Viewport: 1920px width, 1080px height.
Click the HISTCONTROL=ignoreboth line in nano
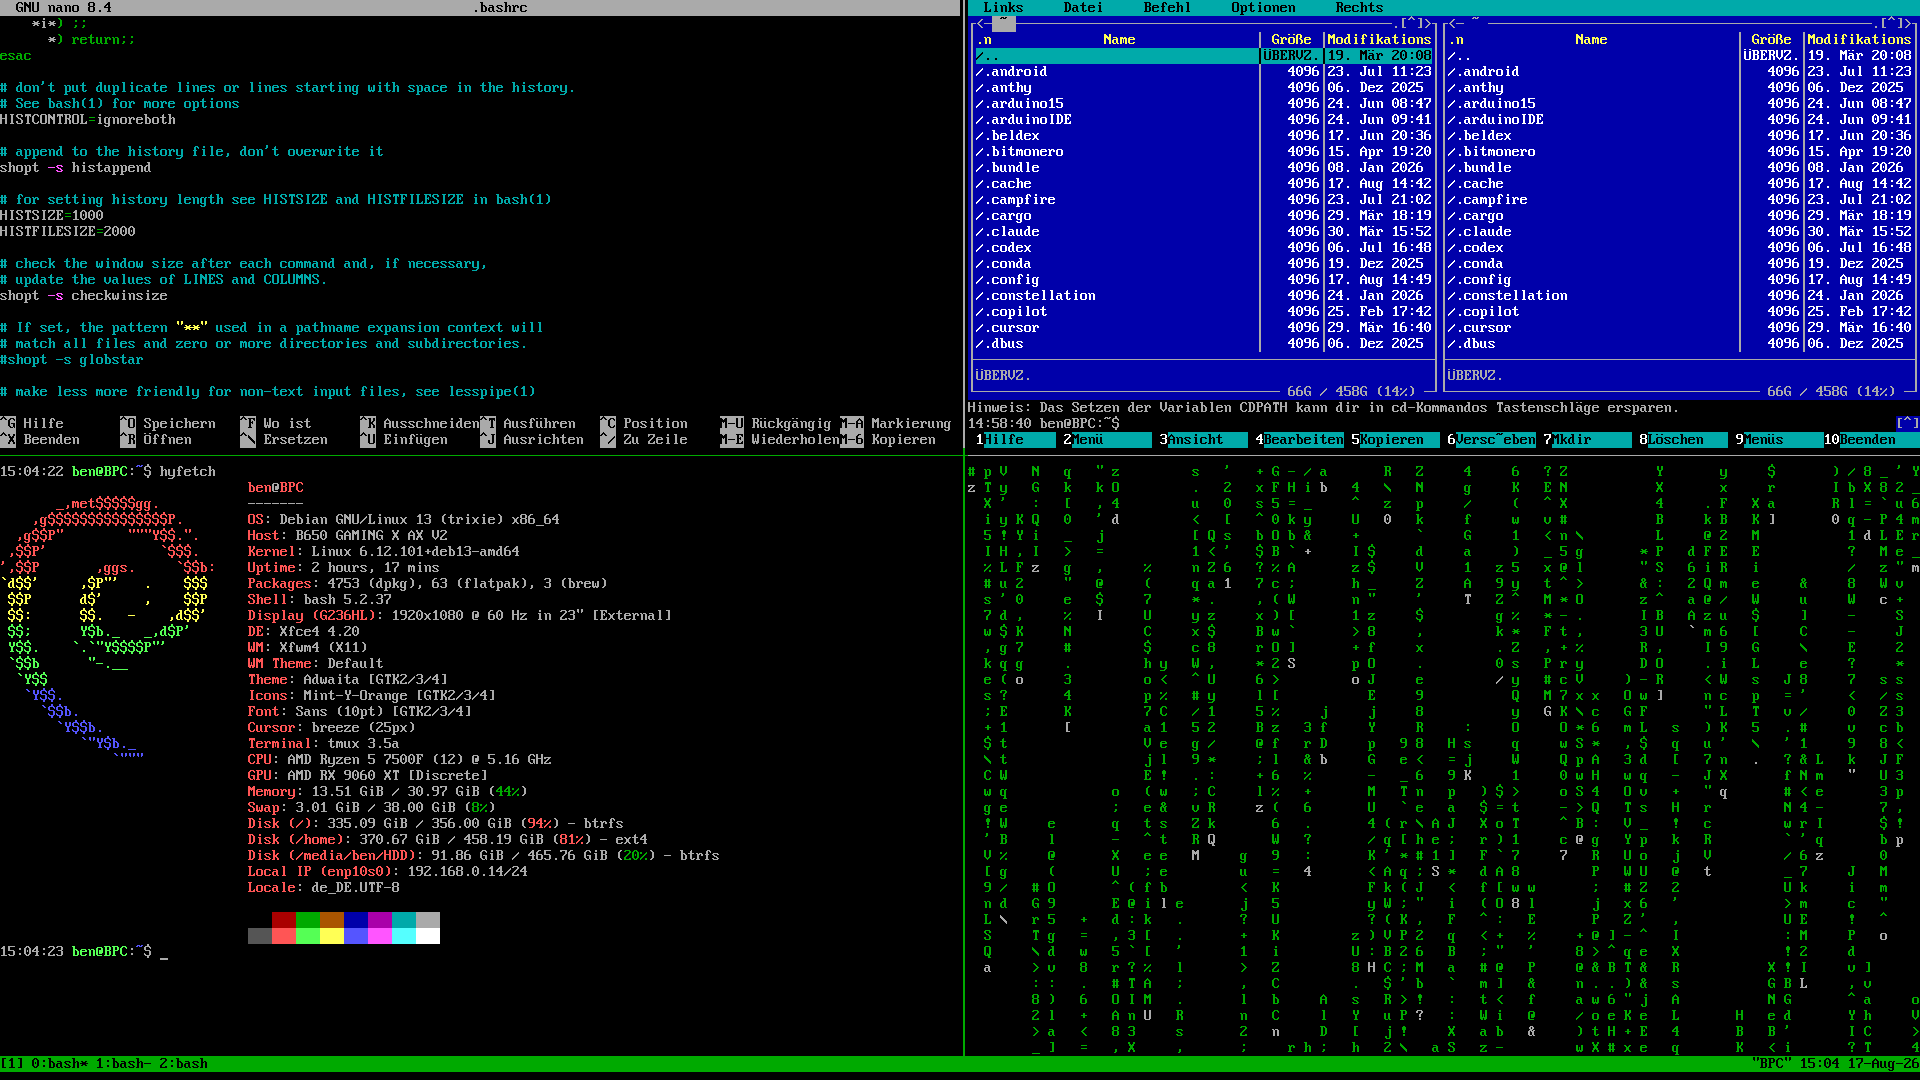88,120
